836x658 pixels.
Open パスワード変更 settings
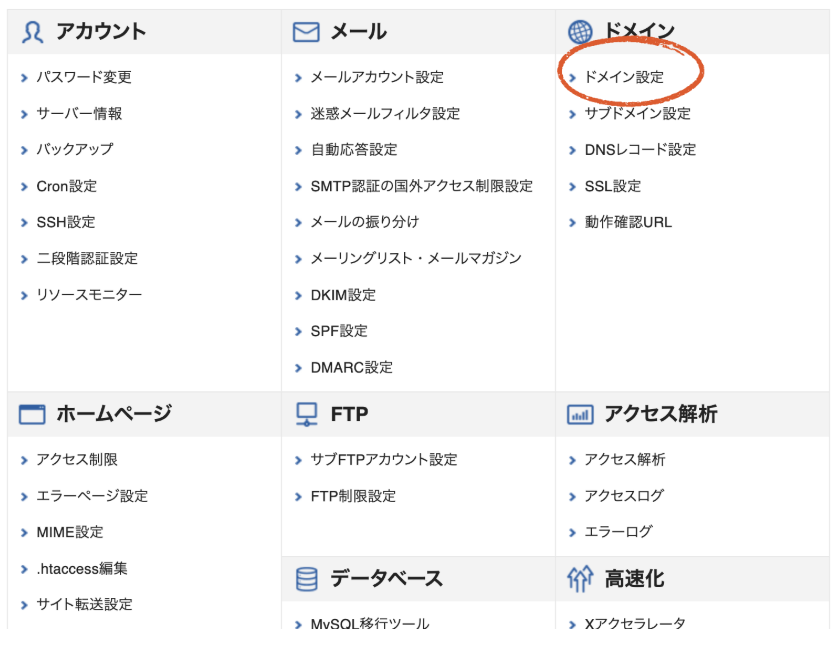click(84, 77)
